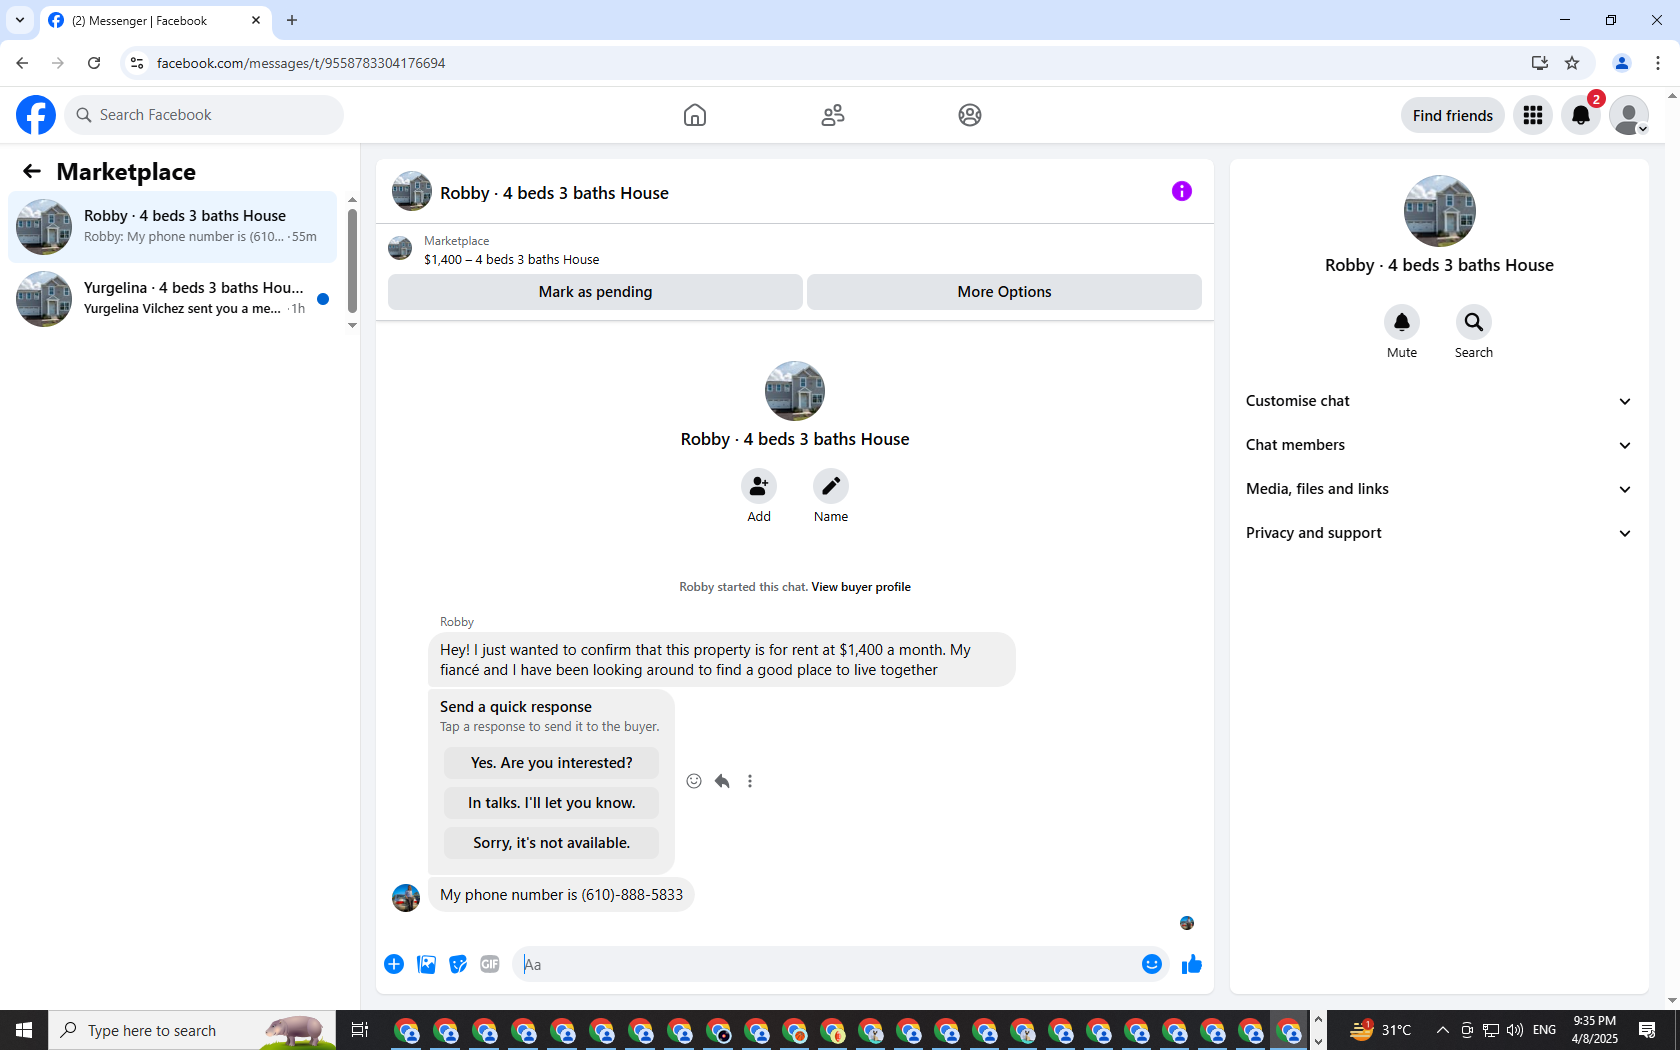Attach a photo file icon
The height and width of the screenshot is (1050, 1680).
[x=426, y=964]
